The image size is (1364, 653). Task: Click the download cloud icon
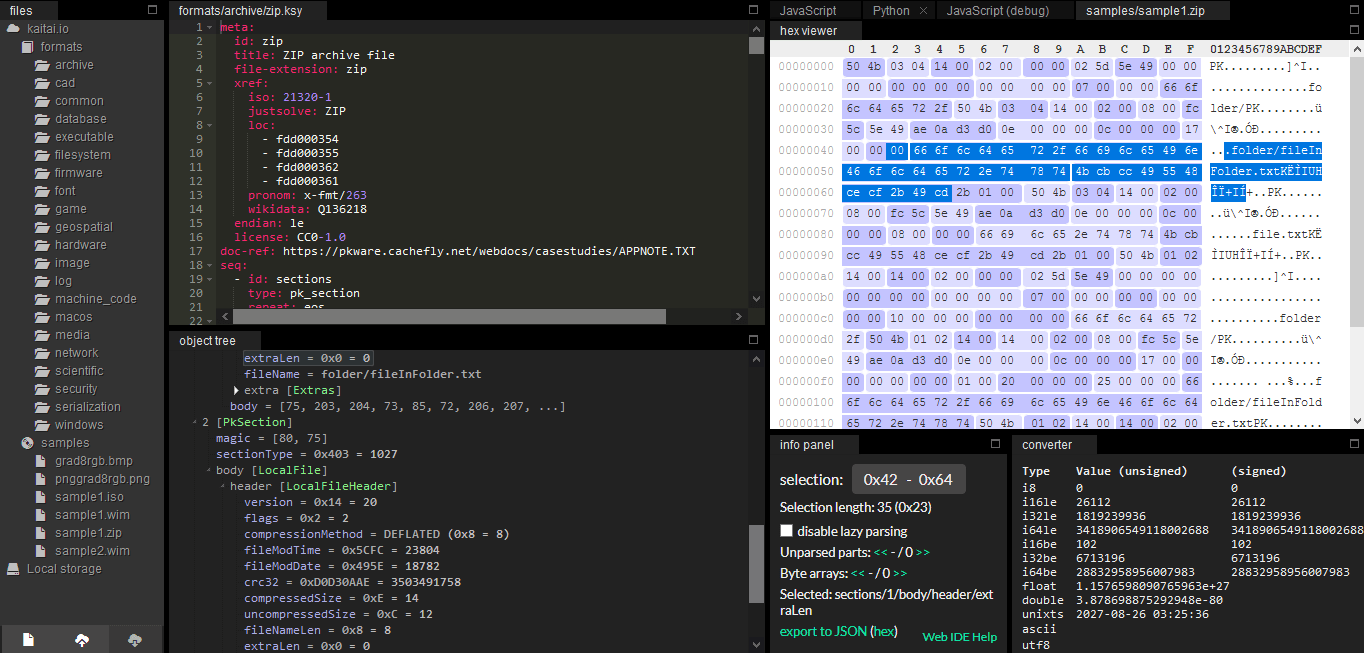pos(135,639)
